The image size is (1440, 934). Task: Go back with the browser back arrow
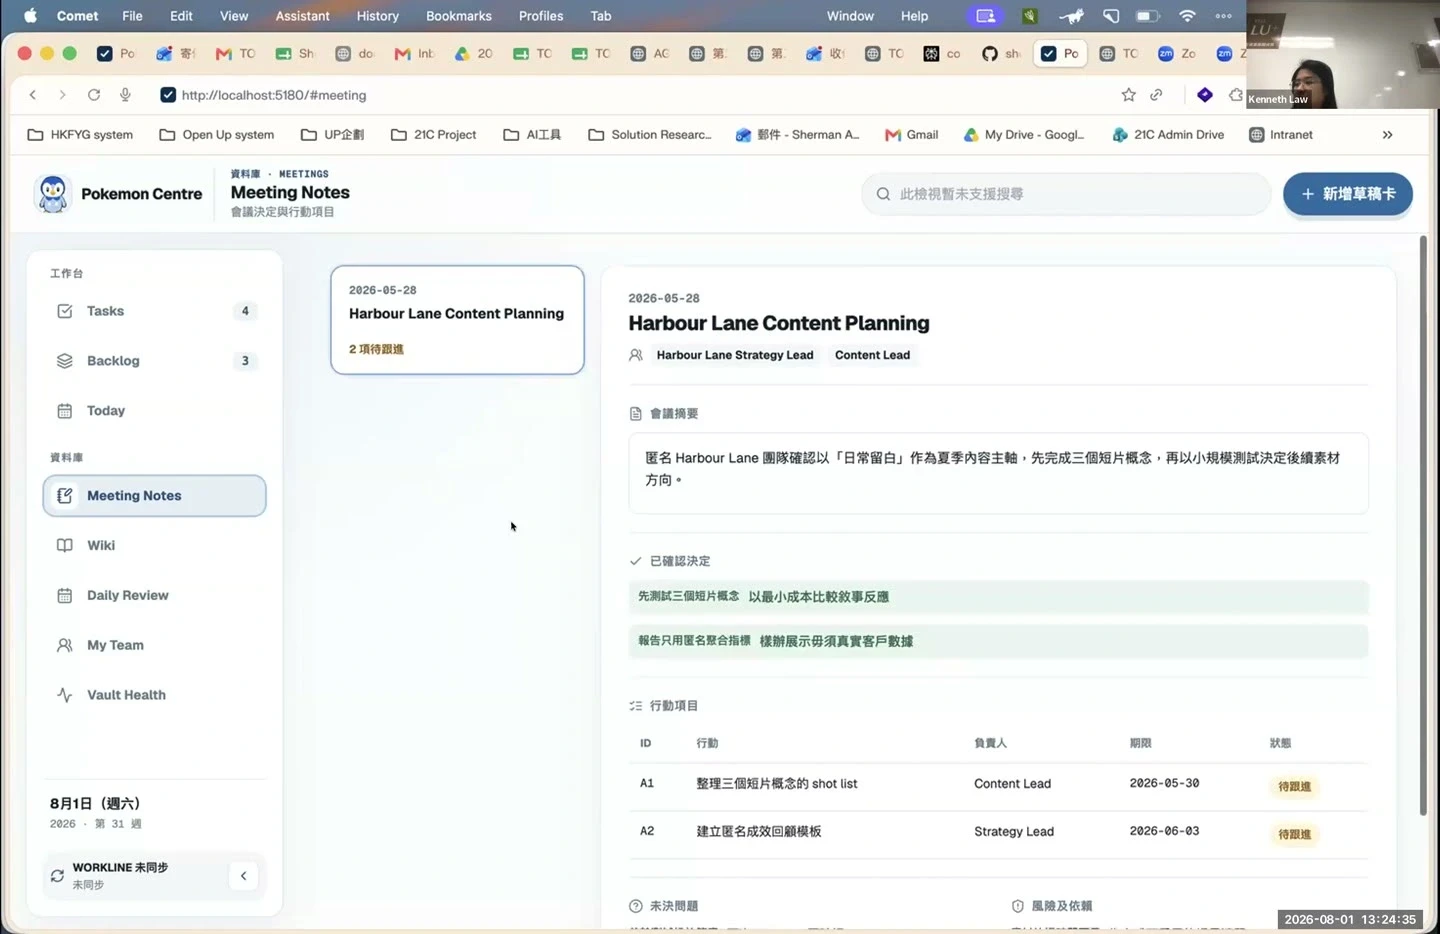tap(33, 95)
